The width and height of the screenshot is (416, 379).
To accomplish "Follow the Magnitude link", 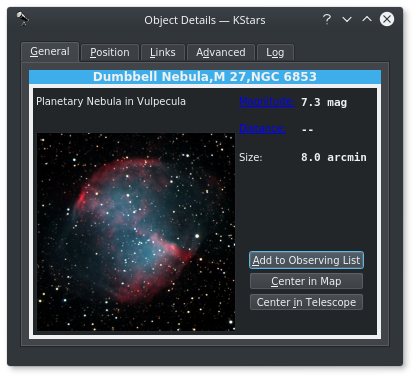I will pyautogui.click(x=267, y=101).
